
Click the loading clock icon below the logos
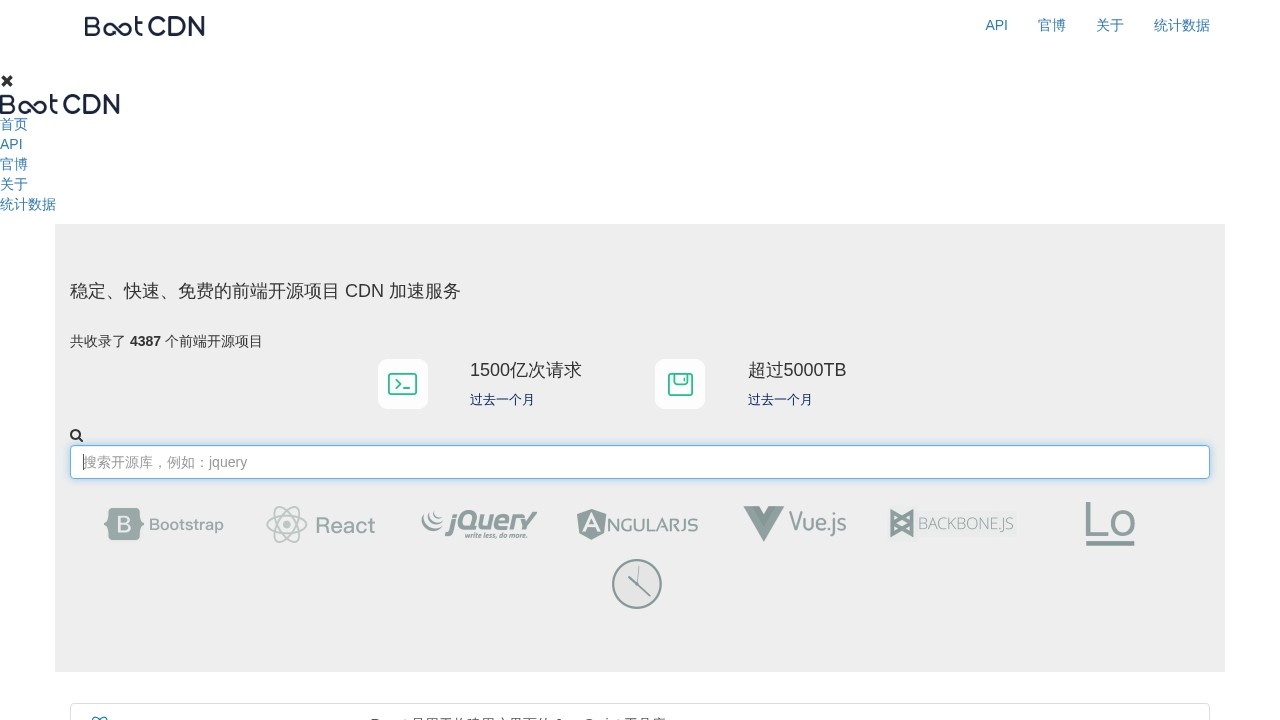coord(637,583)
